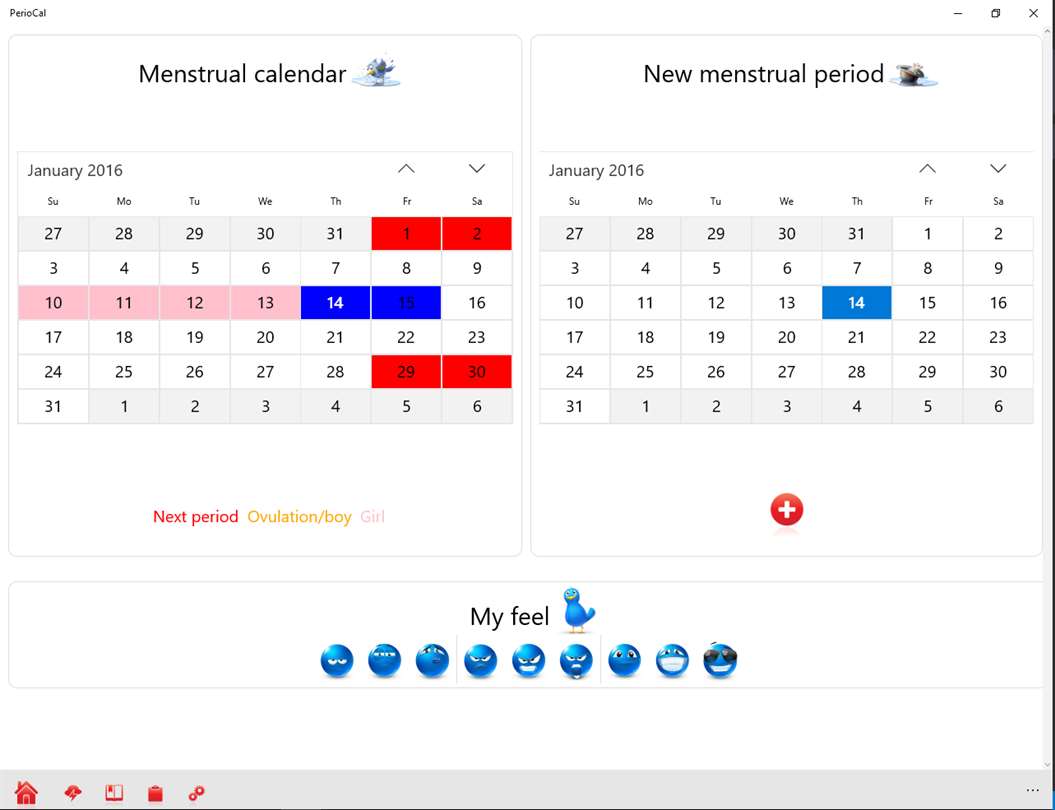1055x810 pixels.
Task: Click the red clipboard icon in toolbar
Action: click(x=155, y=793)
